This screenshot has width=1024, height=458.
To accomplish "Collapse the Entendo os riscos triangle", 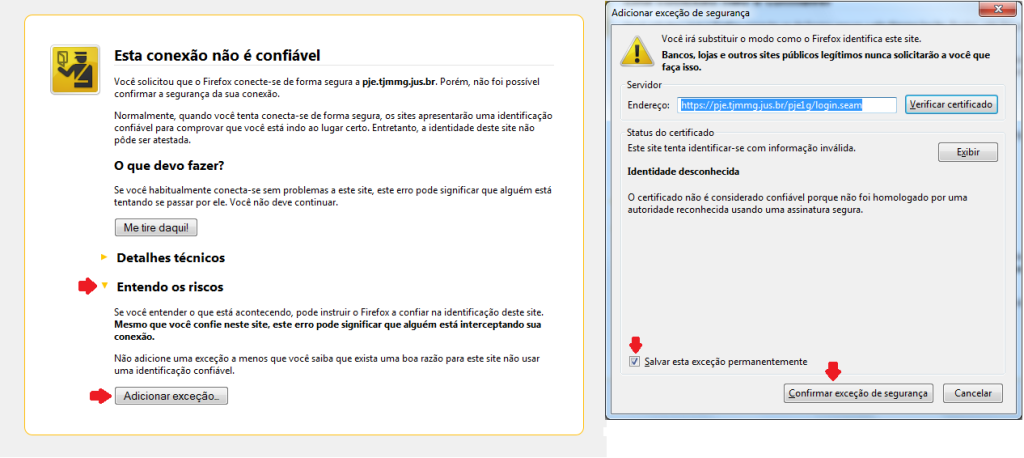I will pyautogui.click(x=104, y=286).
